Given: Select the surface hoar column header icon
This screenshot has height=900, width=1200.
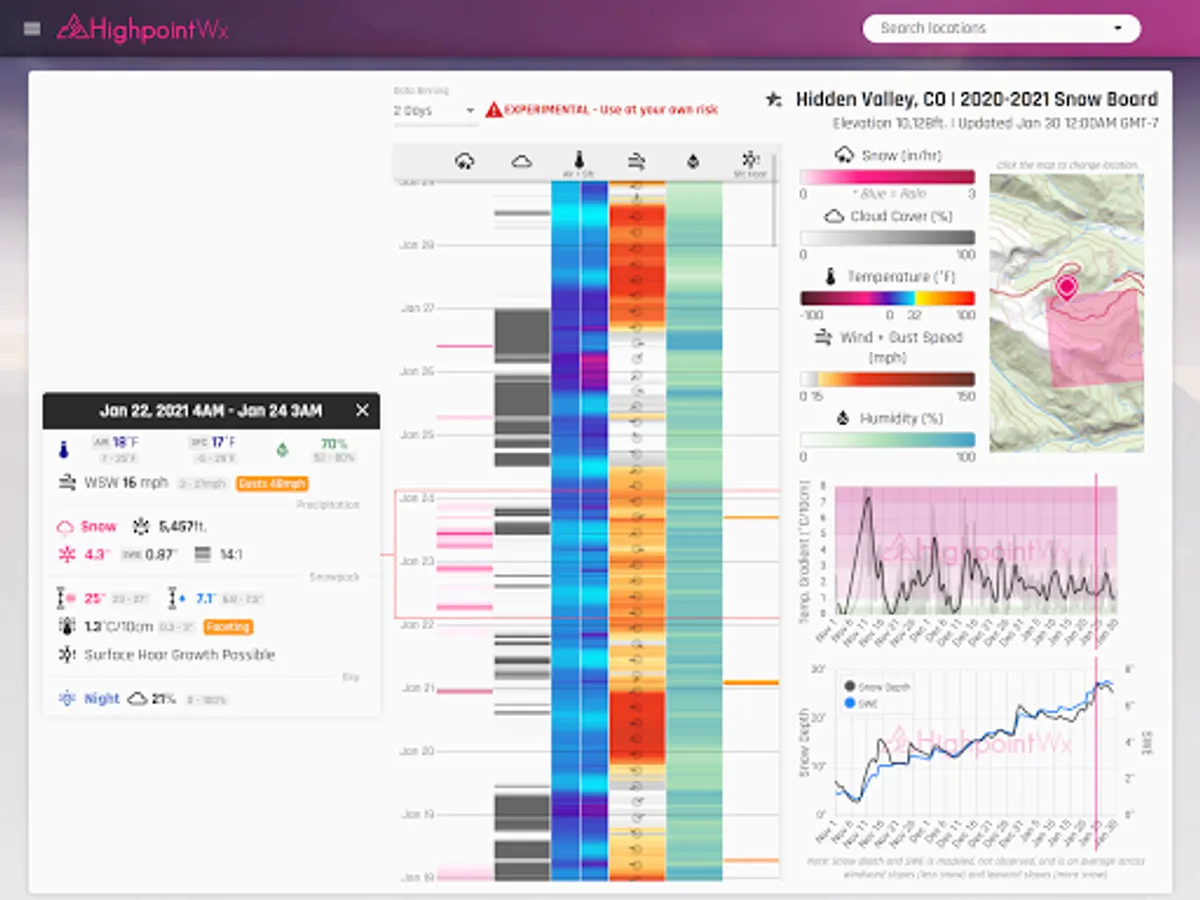Looking at the screenshot, I should tap(749, 159).
